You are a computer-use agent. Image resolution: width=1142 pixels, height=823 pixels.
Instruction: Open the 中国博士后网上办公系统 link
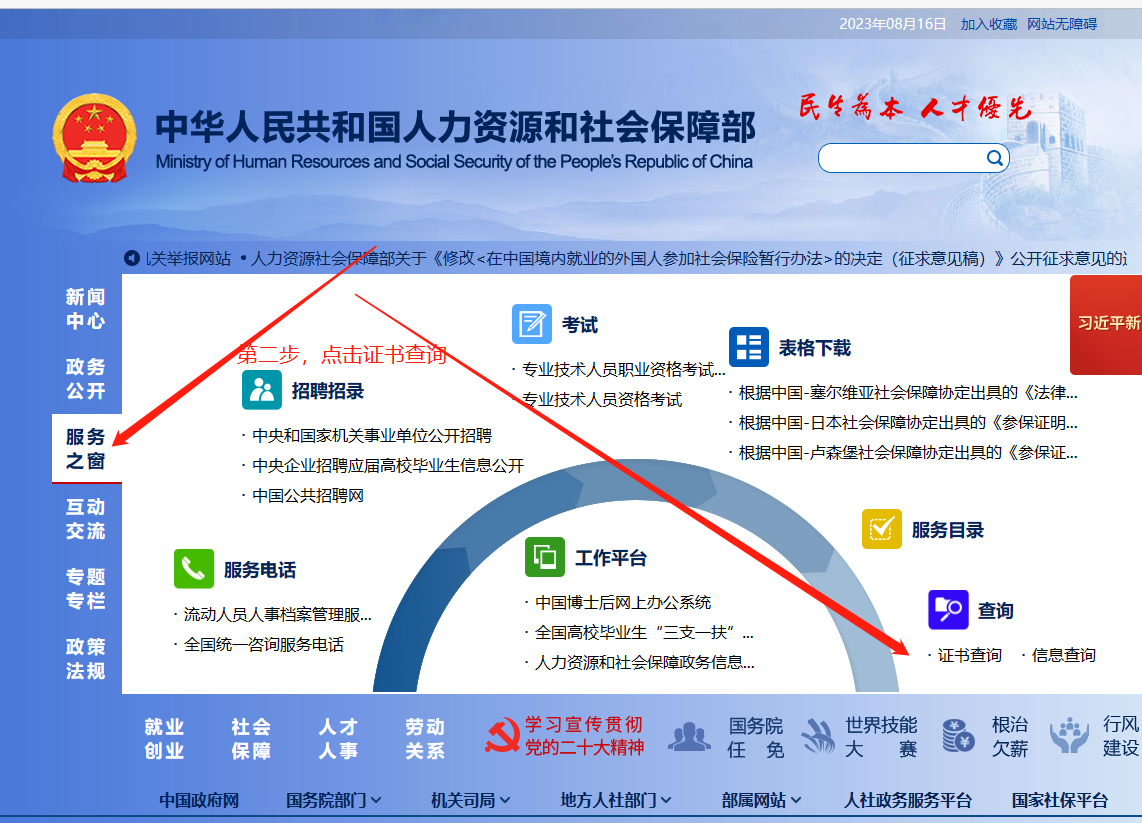(x=623, y=602)
